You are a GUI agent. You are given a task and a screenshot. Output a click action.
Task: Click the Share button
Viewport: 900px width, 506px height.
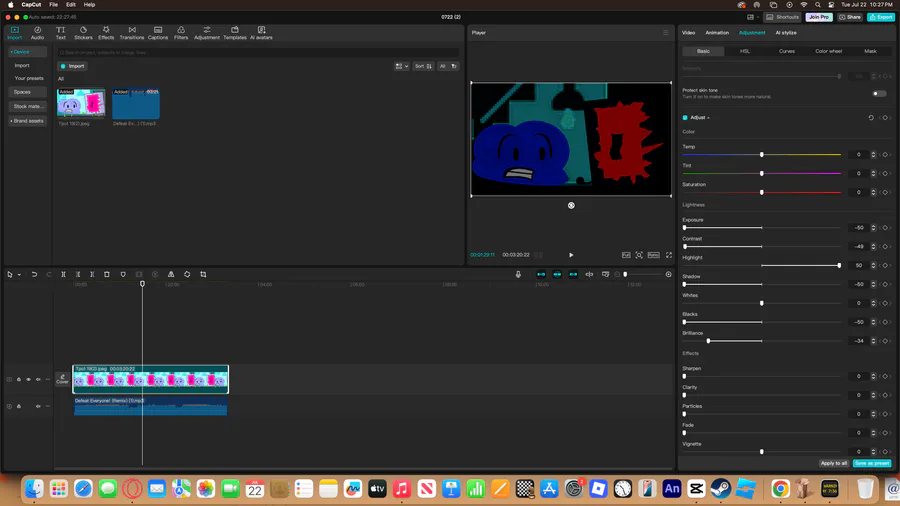(850, 17)
